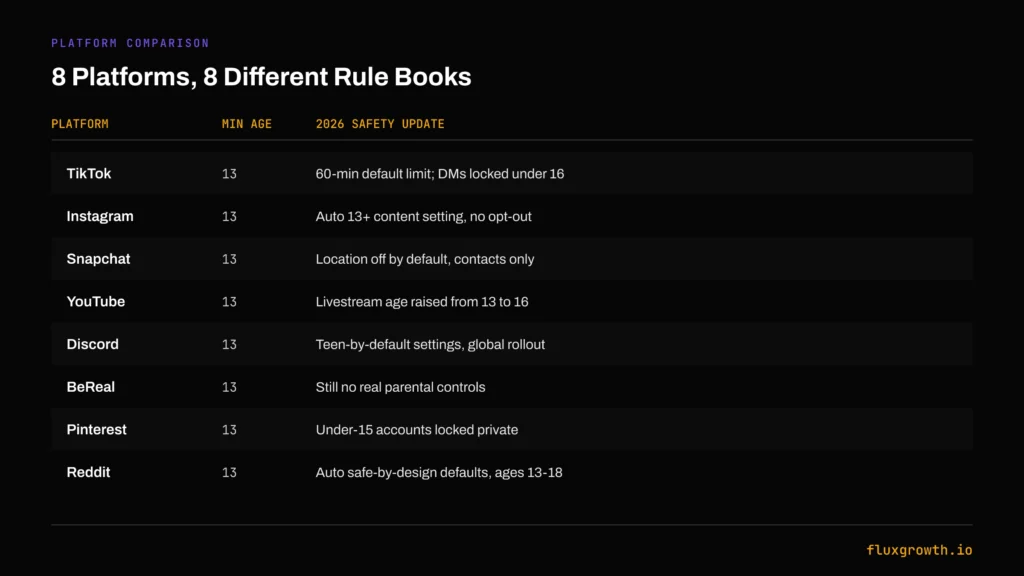Screen dimensions: 1024x576
Task: Click Pinterest's Under-15 accounts locked text
Action: click(417, 430)
